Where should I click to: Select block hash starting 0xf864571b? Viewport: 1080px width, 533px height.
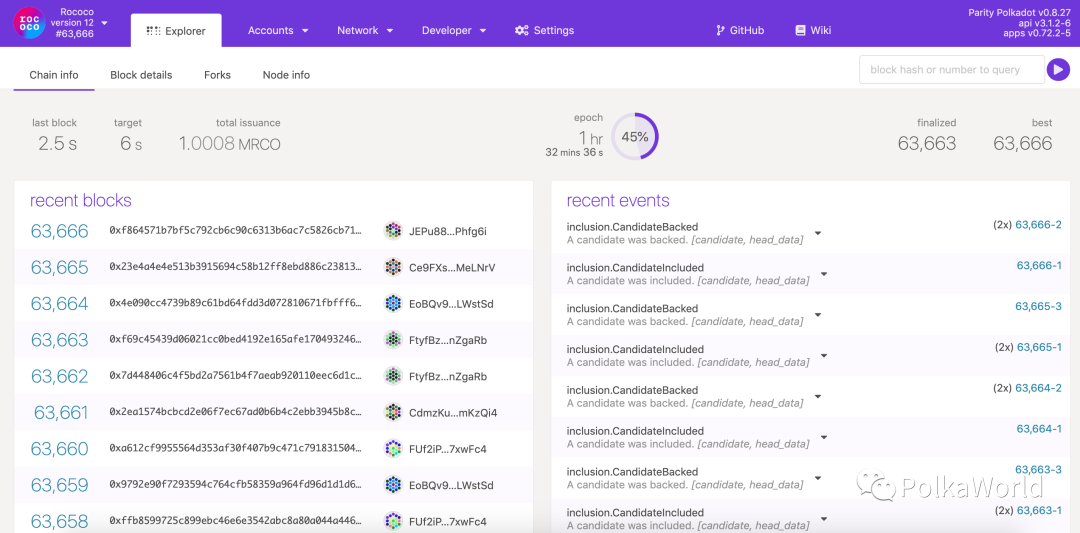[235, 231]
